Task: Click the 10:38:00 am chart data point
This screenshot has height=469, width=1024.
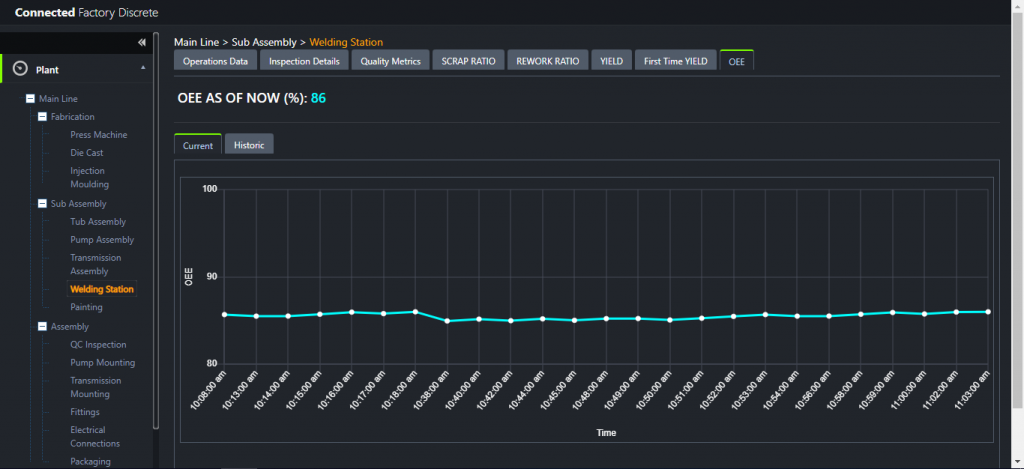Action: 447,321
